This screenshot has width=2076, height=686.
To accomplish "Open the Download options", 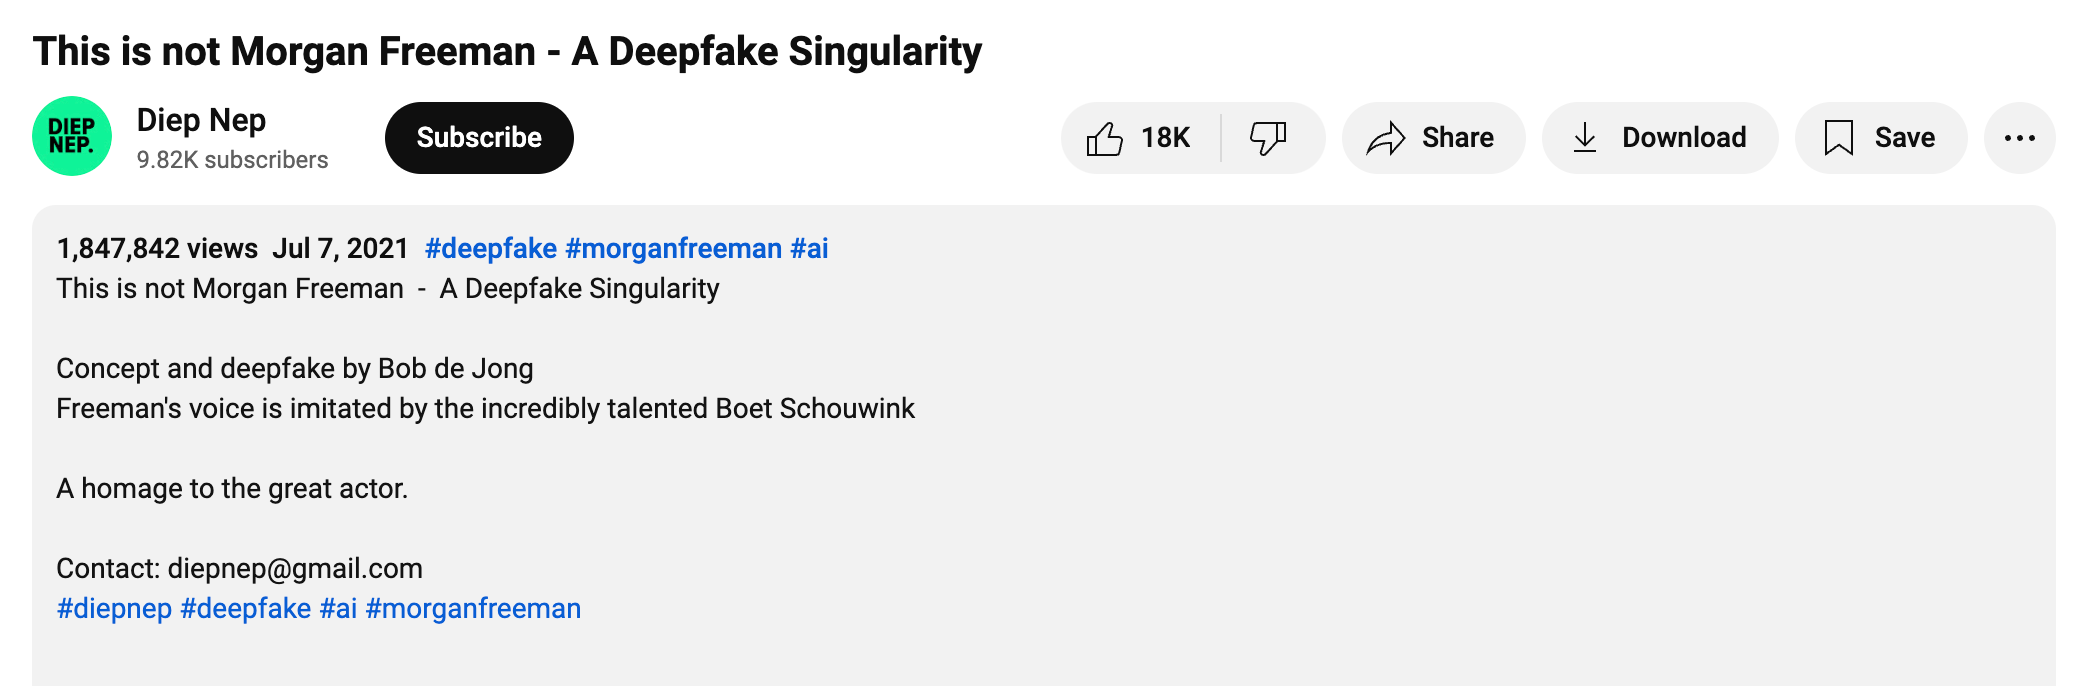I will pos(1659,138).
